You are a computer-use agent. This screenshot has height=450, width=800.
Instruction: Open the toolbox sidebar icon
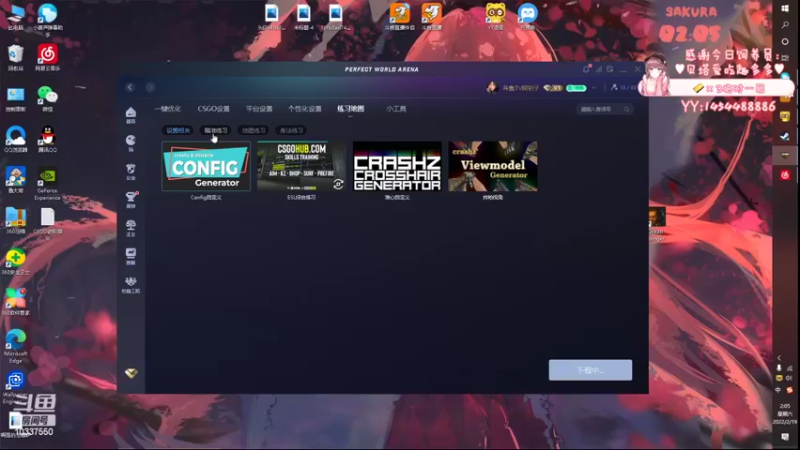(x=131, y=284)
